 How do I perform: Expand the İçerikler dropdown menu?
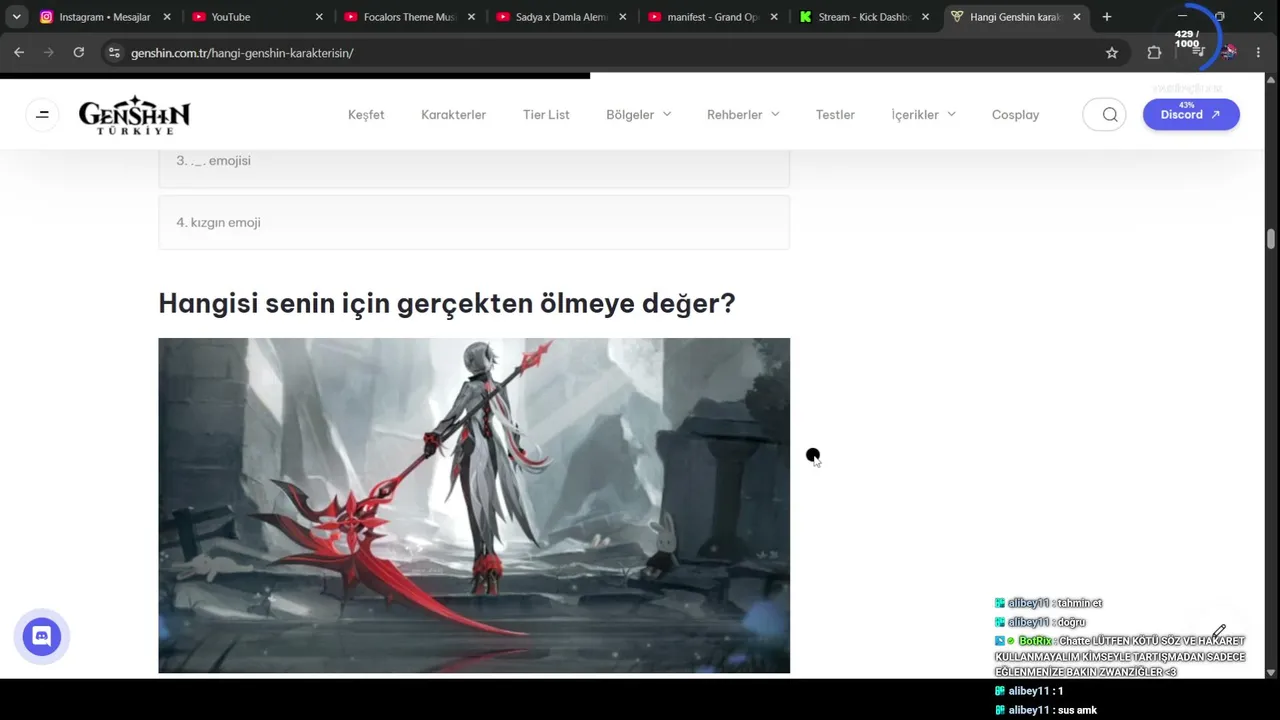[x=923, y=115]
